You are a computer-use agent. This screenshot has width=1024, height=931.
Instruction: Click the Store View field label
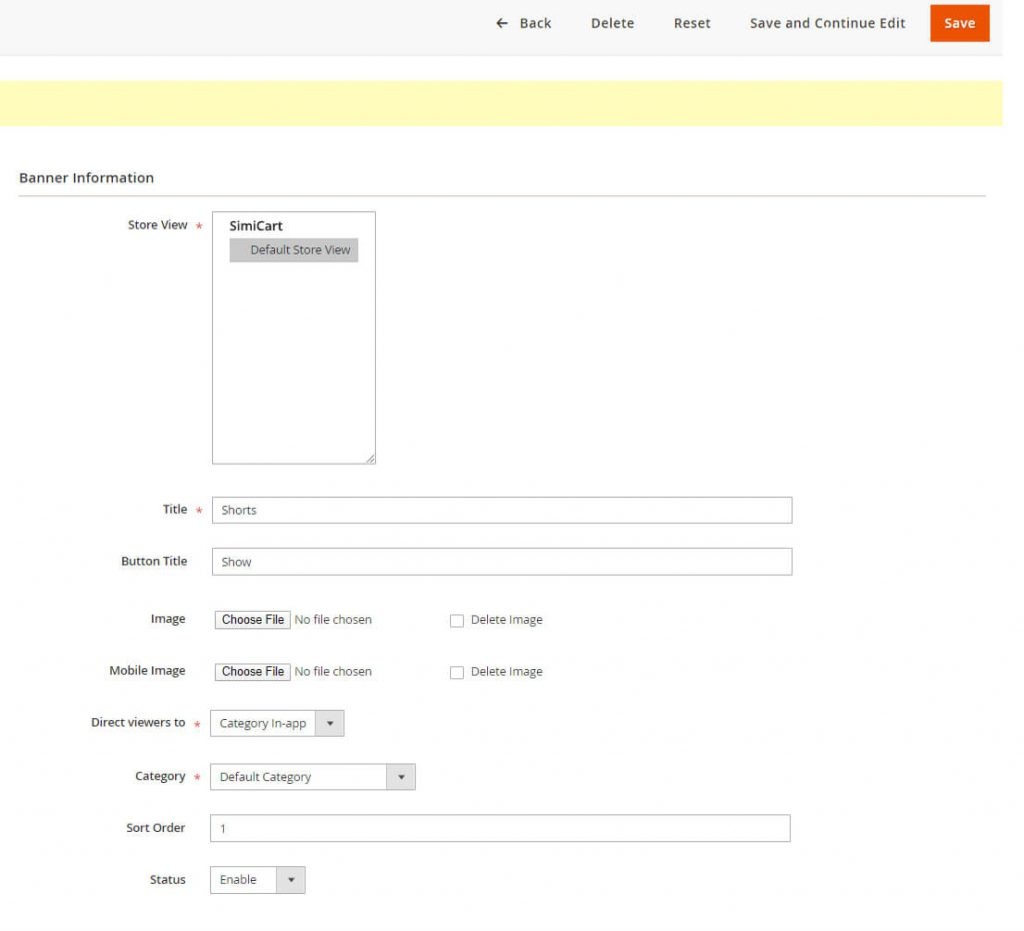pyautogui.click(x=157, y=225)
